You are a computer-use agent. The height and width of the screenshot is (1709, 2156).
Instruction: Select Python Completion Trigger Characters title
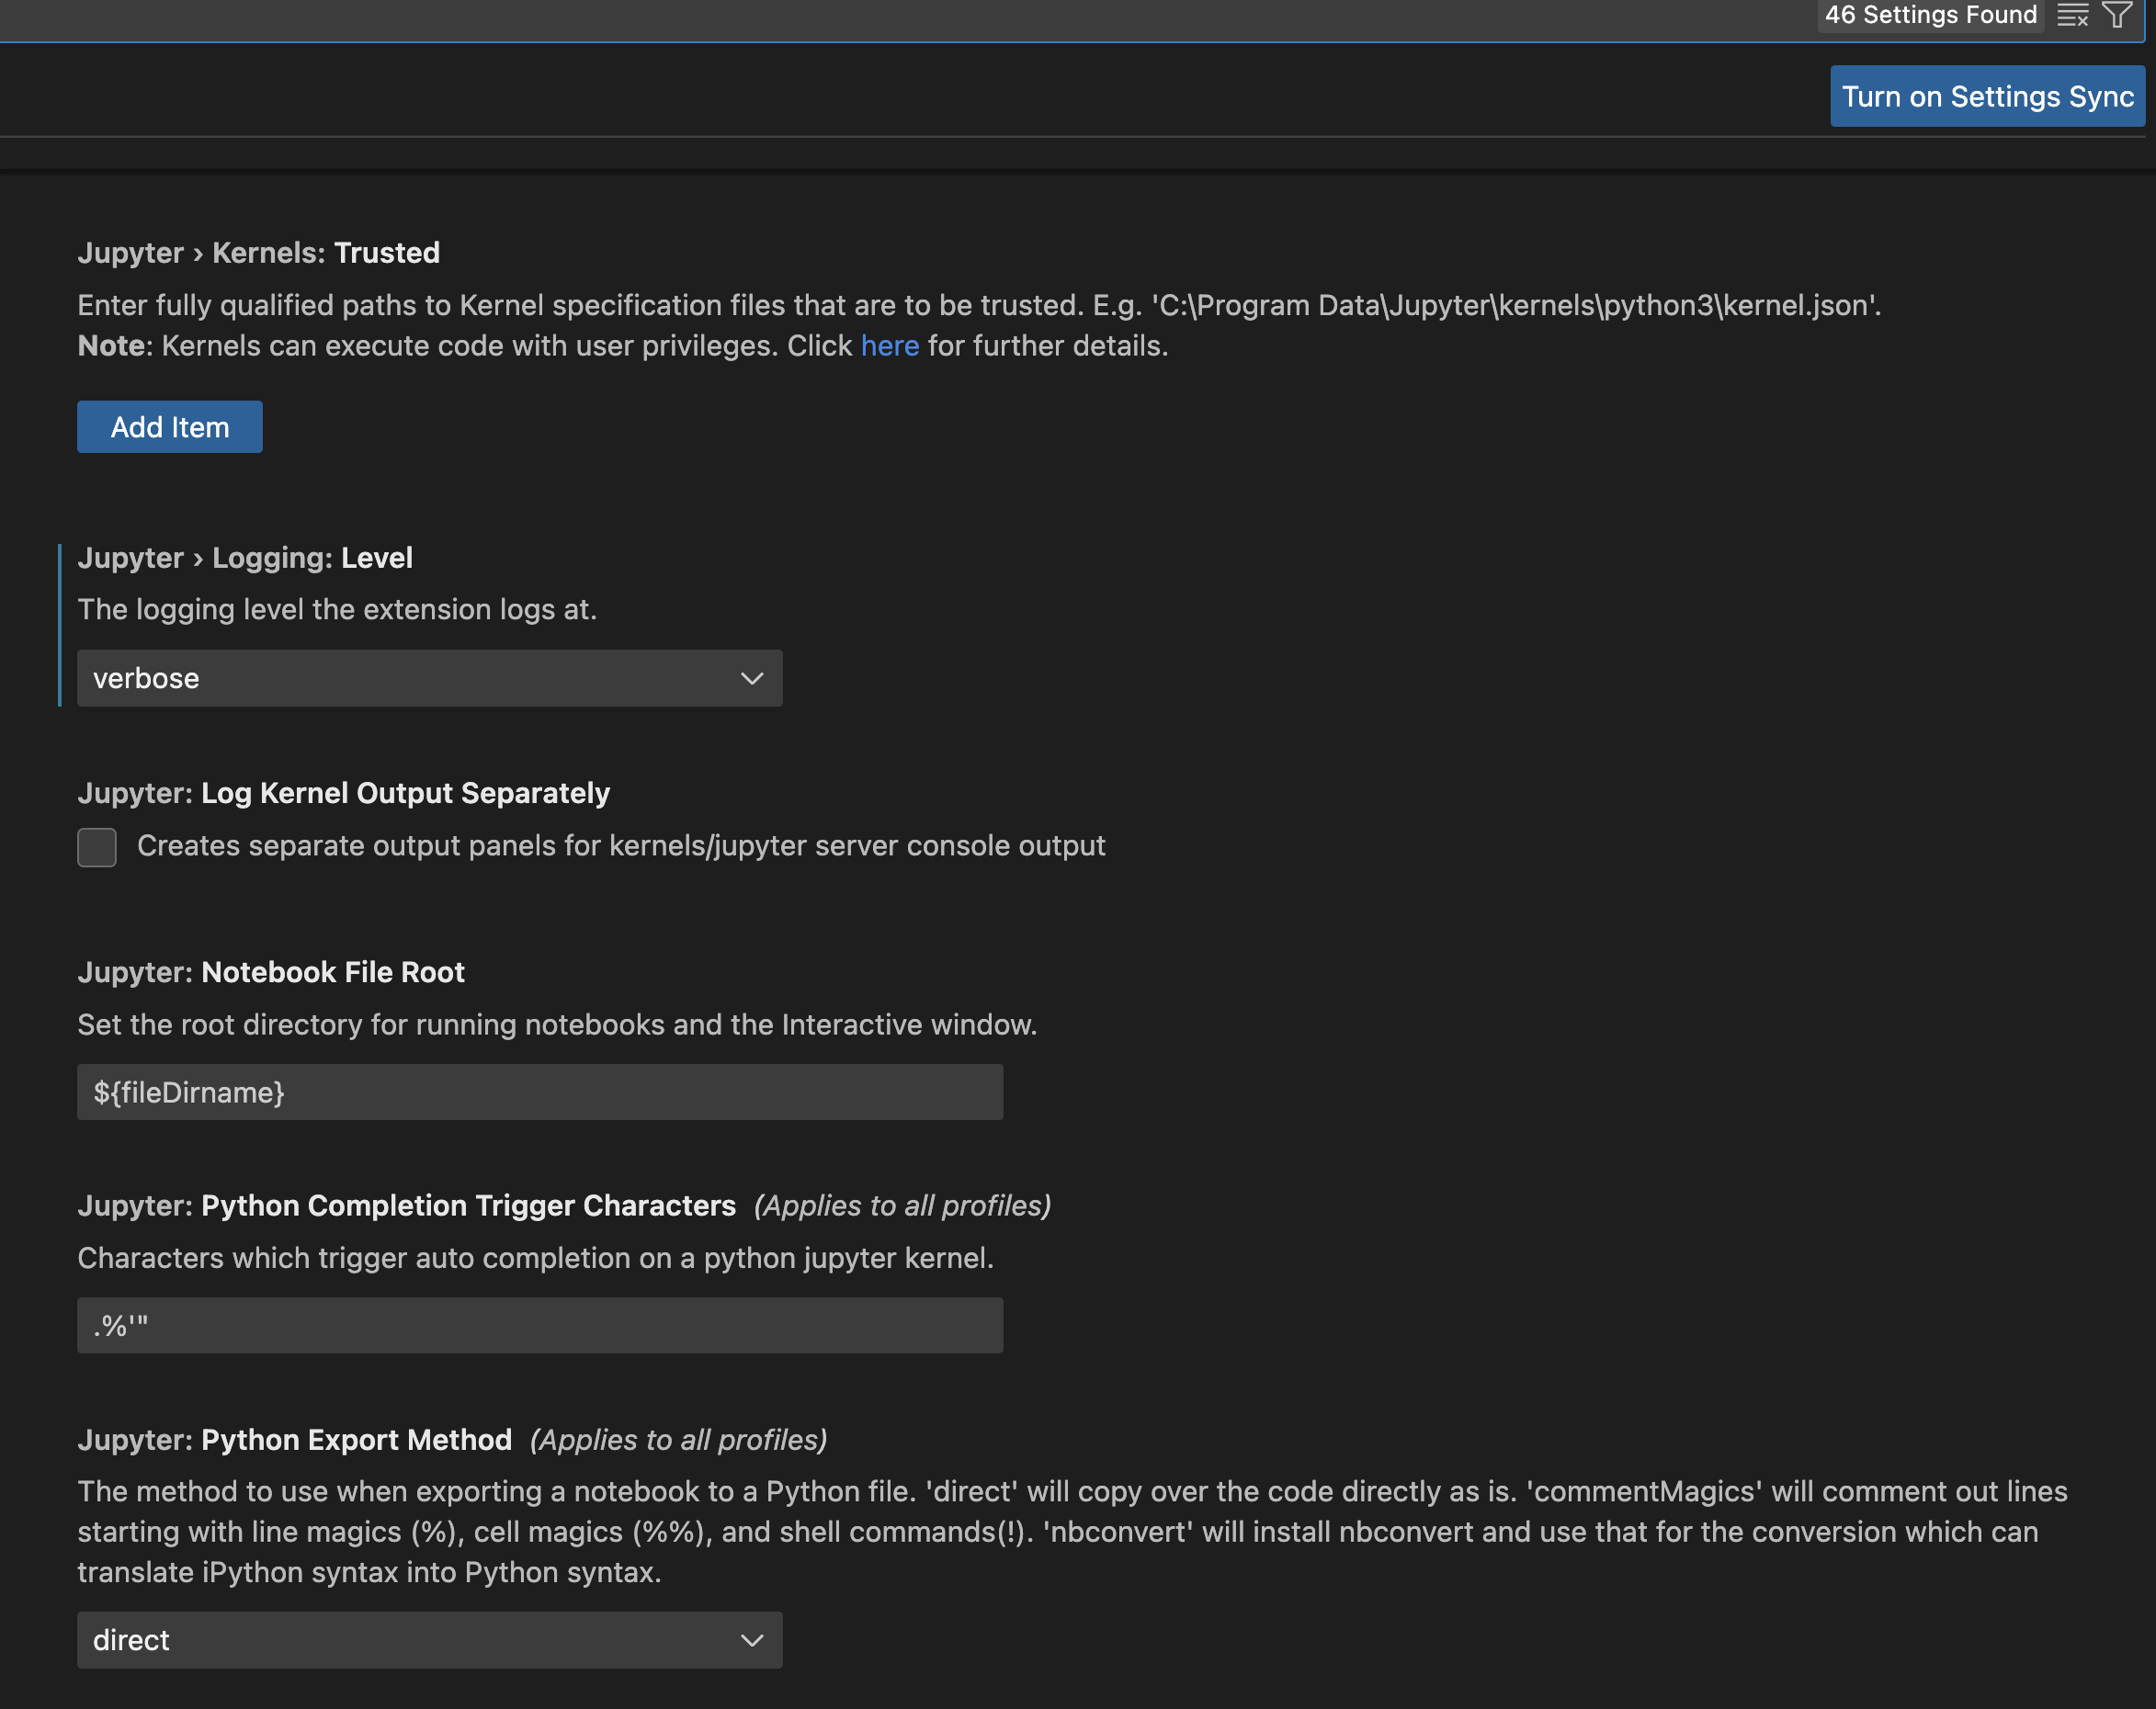pos(407,1206)
